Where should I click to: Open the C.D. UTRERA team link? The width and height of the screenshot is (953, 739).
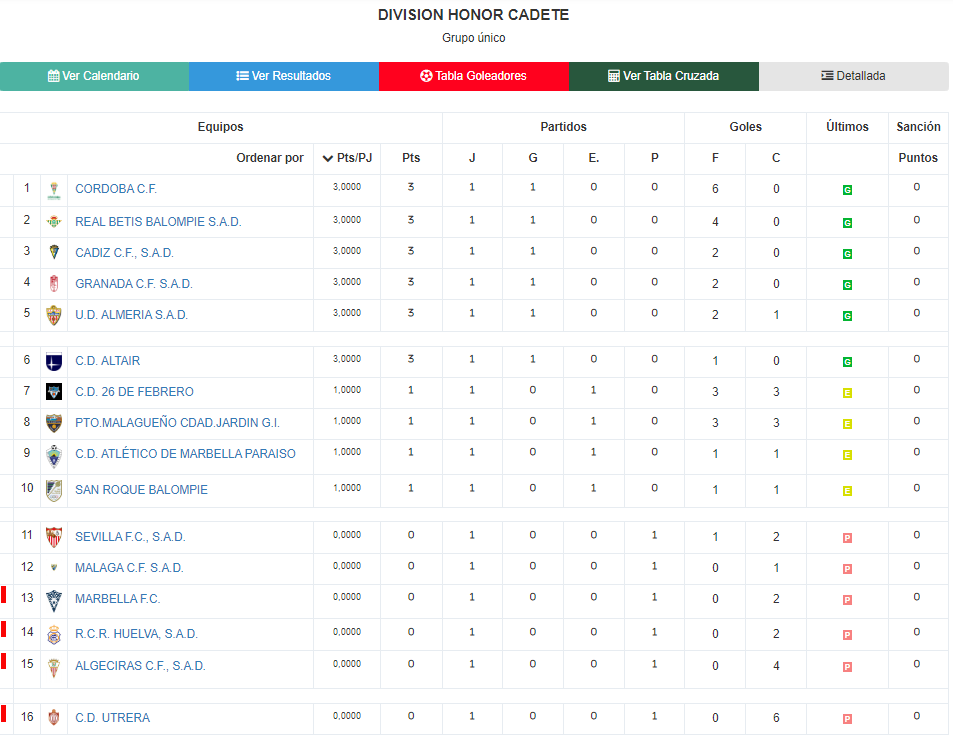pyautogui.click(x=112, y=718)
